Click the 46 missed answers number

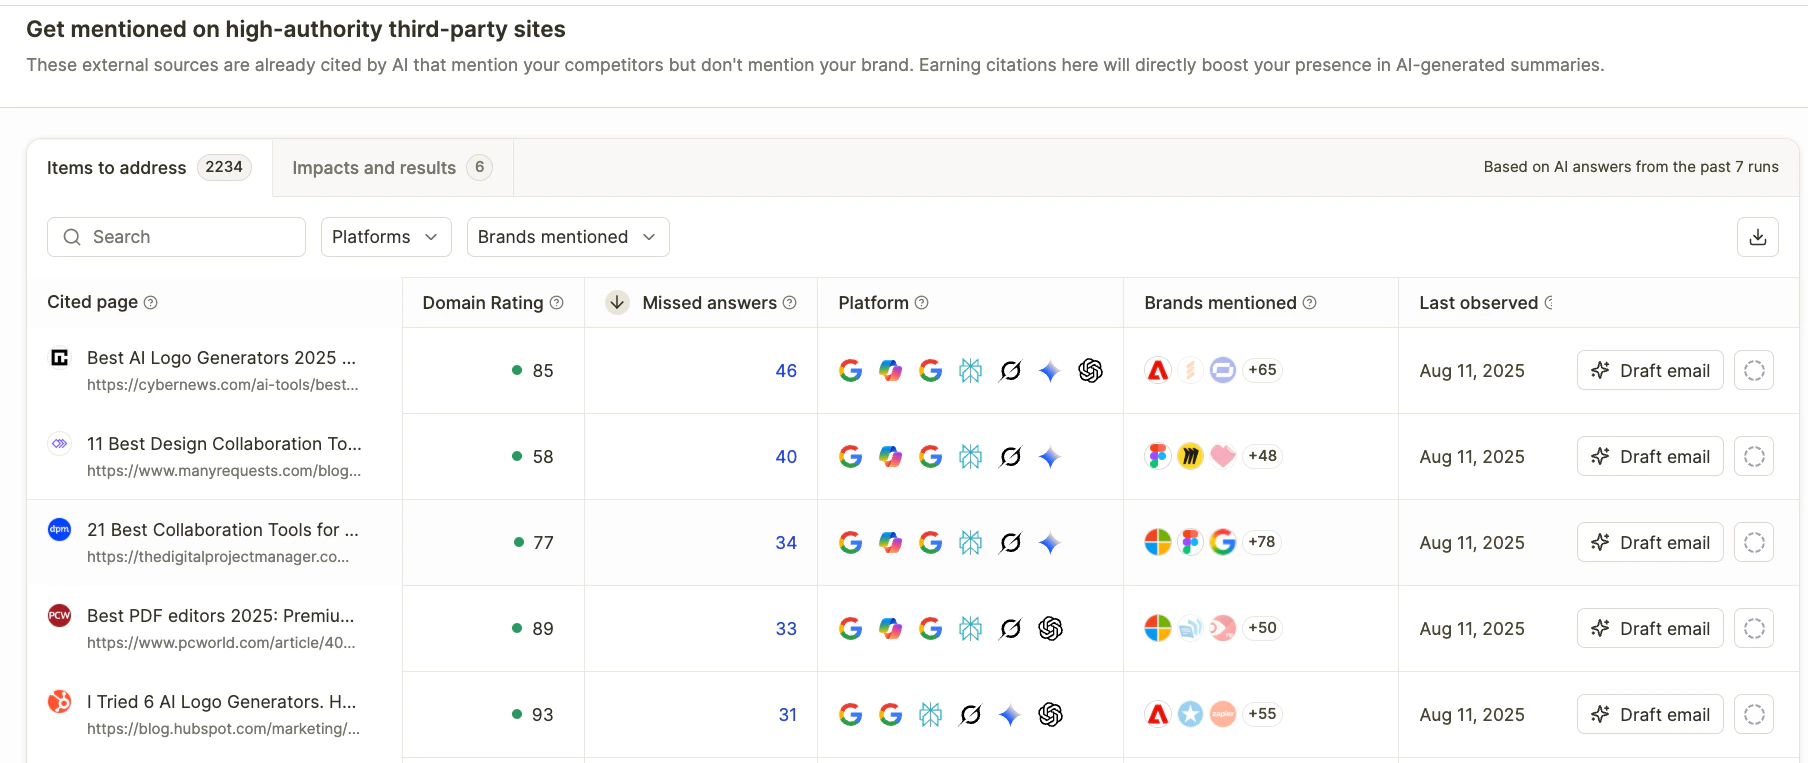(x=786, y=371)
